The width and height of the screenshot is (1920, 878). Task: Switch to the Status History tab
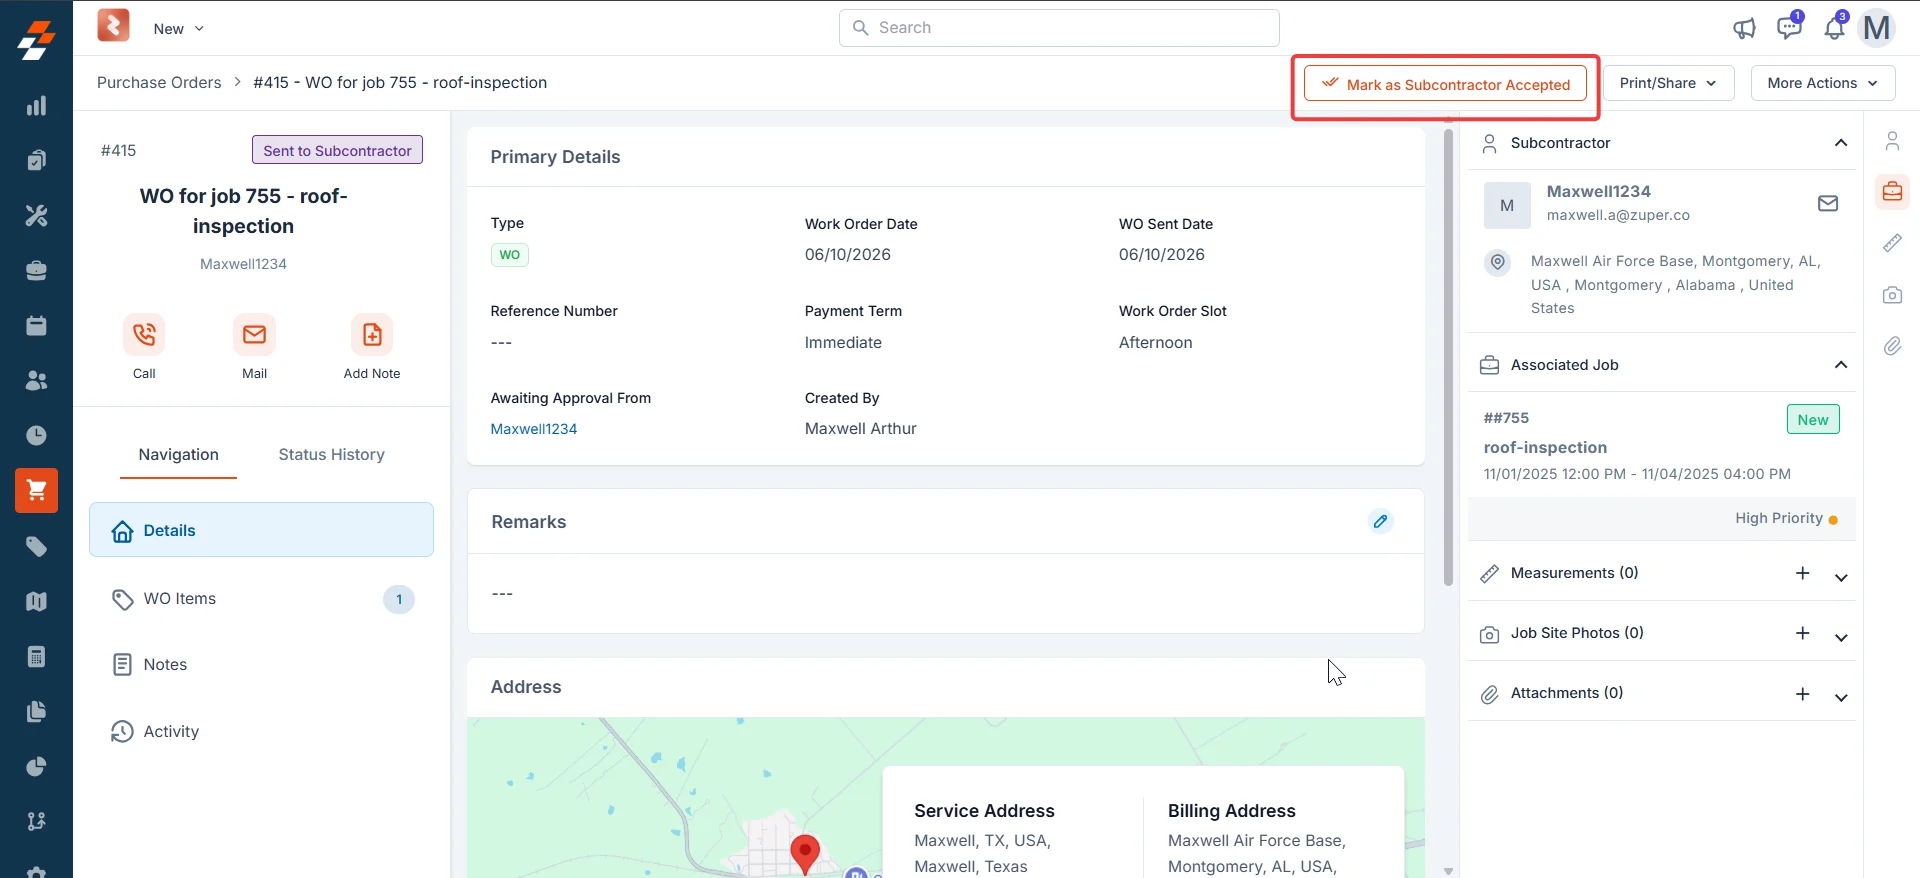[x=332, y=454]
